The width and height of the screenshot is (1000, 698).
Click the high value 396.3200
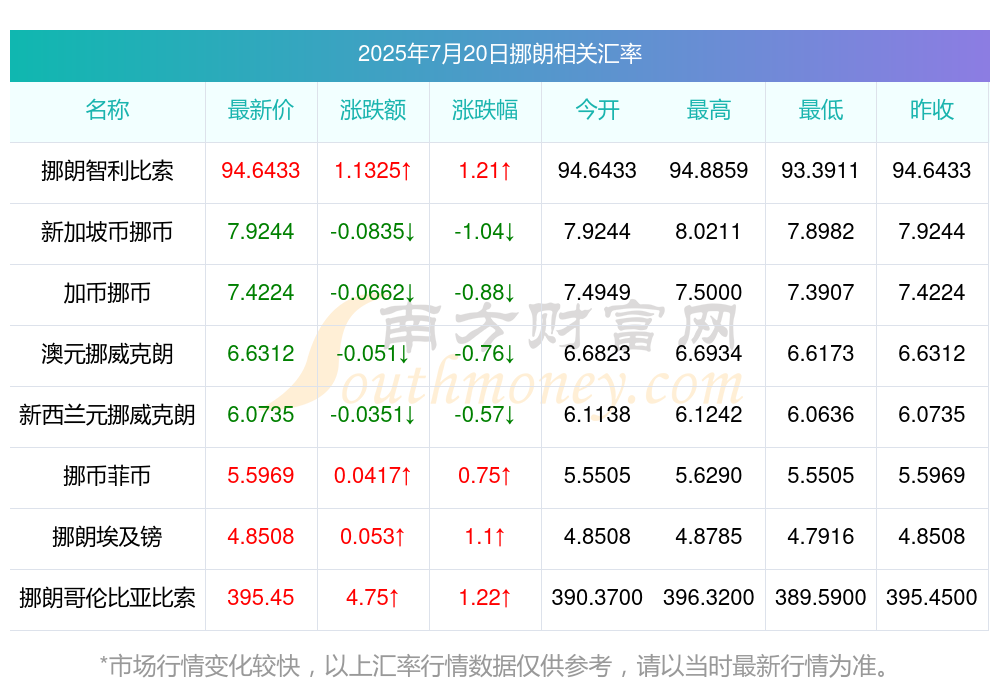coord(709,598)
